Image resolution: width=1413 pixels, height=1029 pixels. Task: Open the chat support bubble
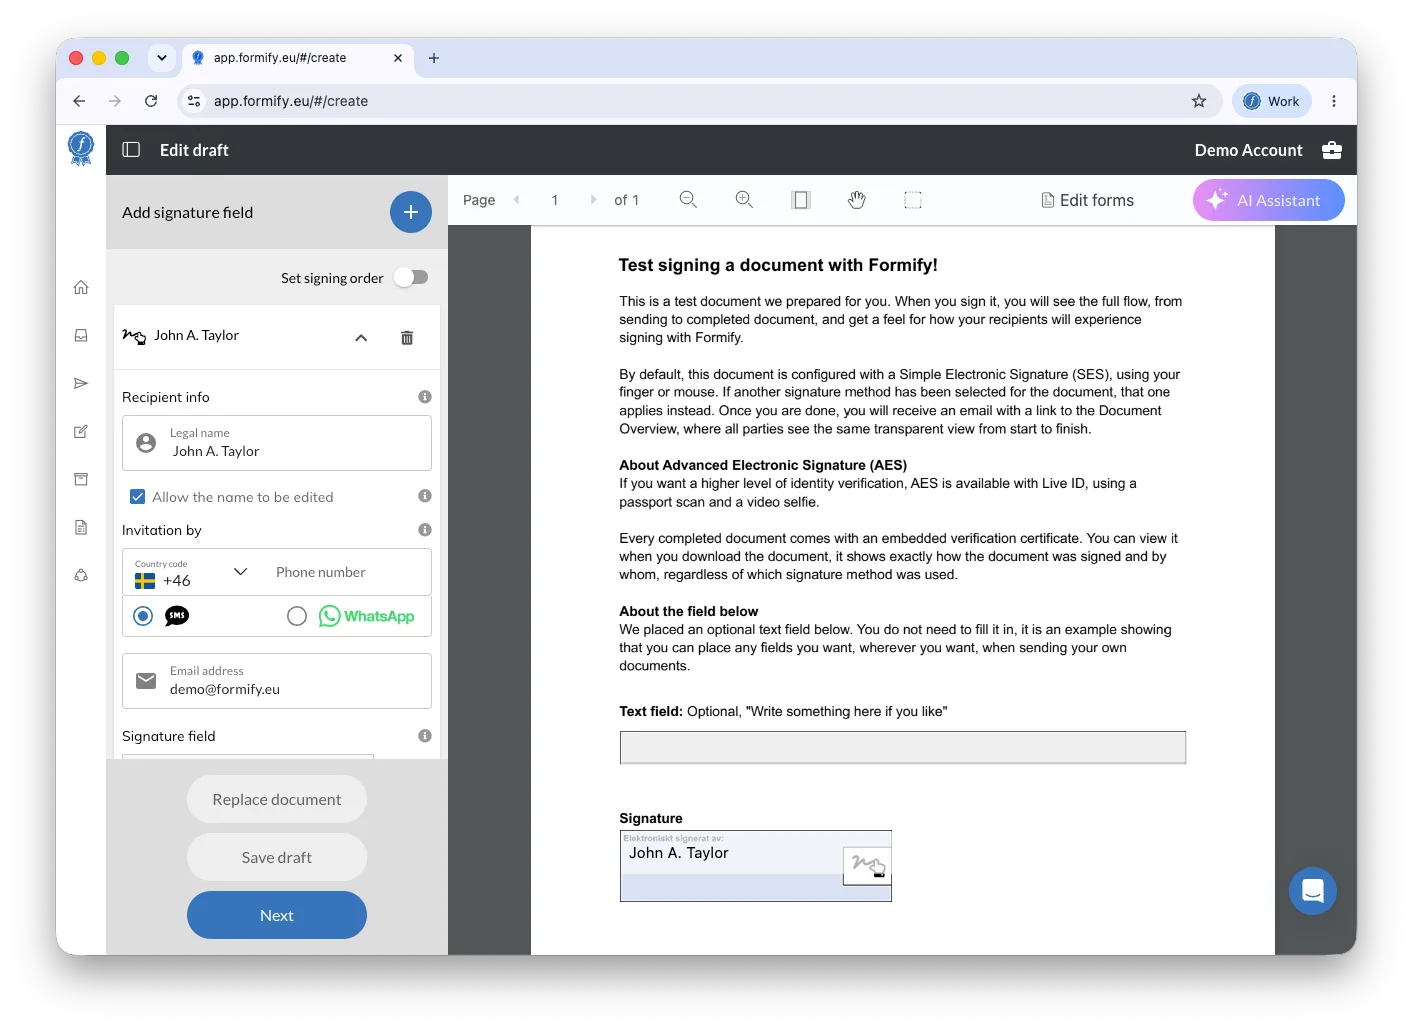click(x=1313, y=891)
